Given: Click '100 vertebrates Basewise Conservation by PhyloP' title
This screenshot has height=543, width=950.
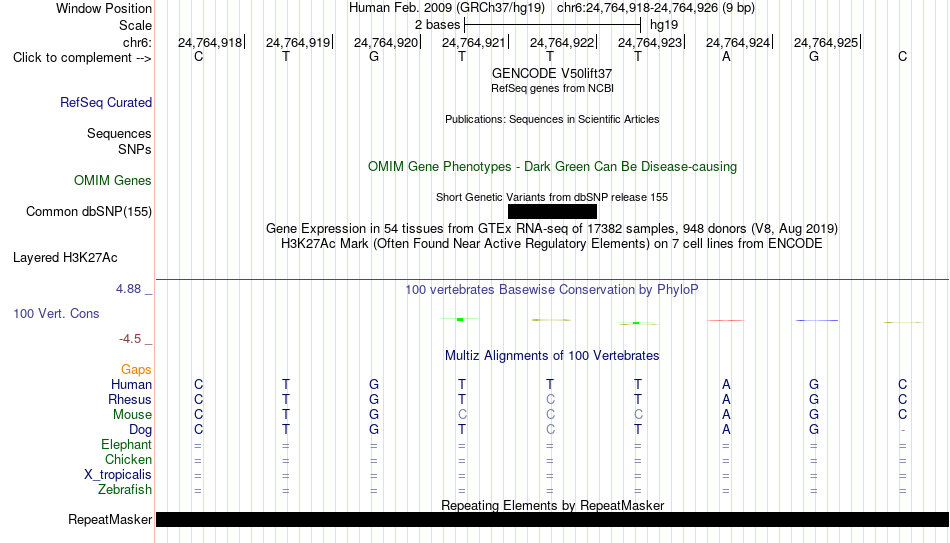Looking at the screenshot, I should point(552,290).
